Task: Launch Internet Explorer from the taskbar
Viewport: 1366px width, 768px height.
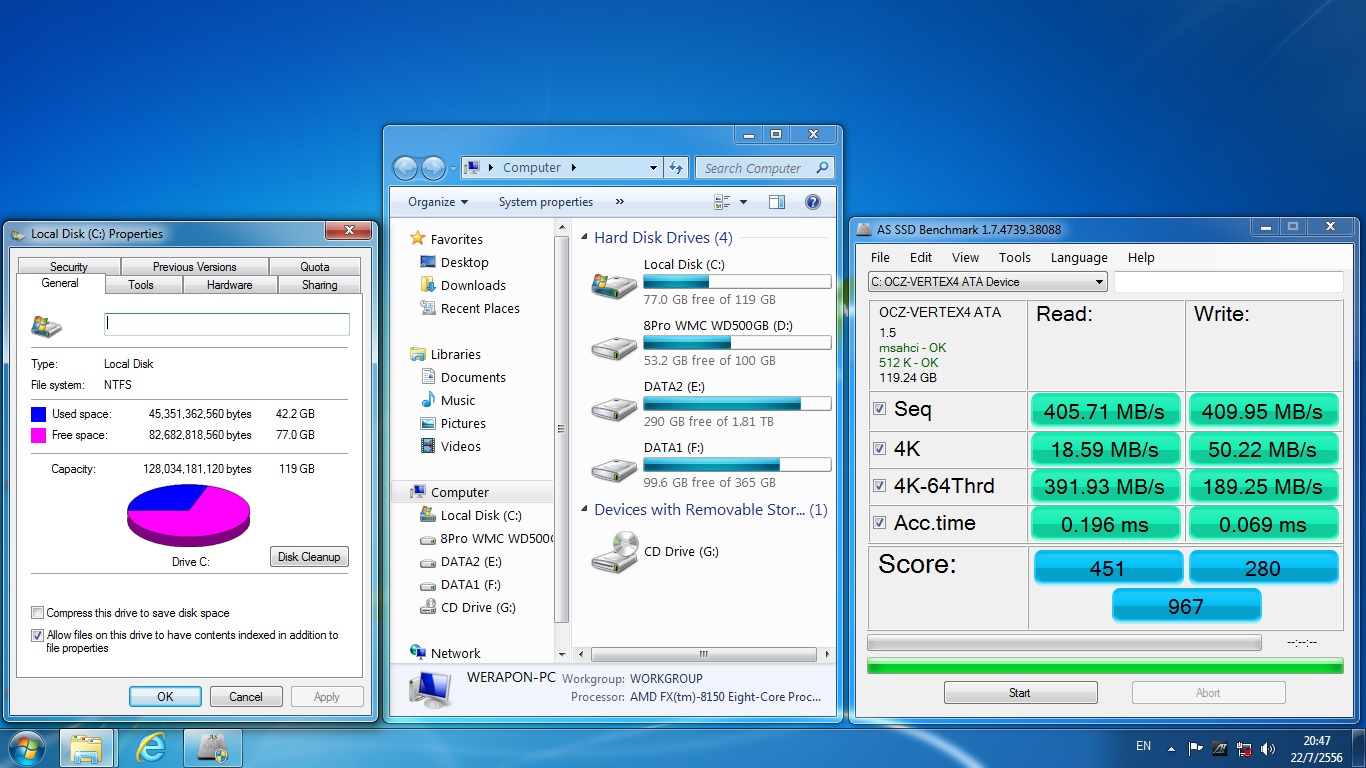Action: [150, 748]
